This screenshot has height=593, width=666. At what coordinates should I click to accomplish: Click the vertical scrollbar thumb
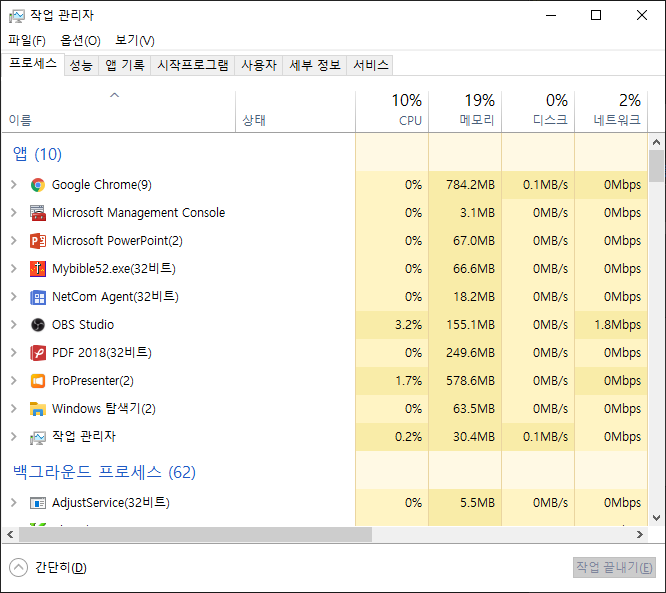point(657,166)
